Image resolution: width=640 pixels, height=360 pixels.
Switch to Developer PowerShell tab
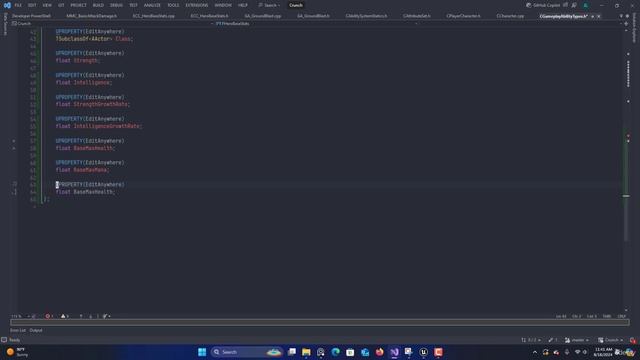pos(31,16)
